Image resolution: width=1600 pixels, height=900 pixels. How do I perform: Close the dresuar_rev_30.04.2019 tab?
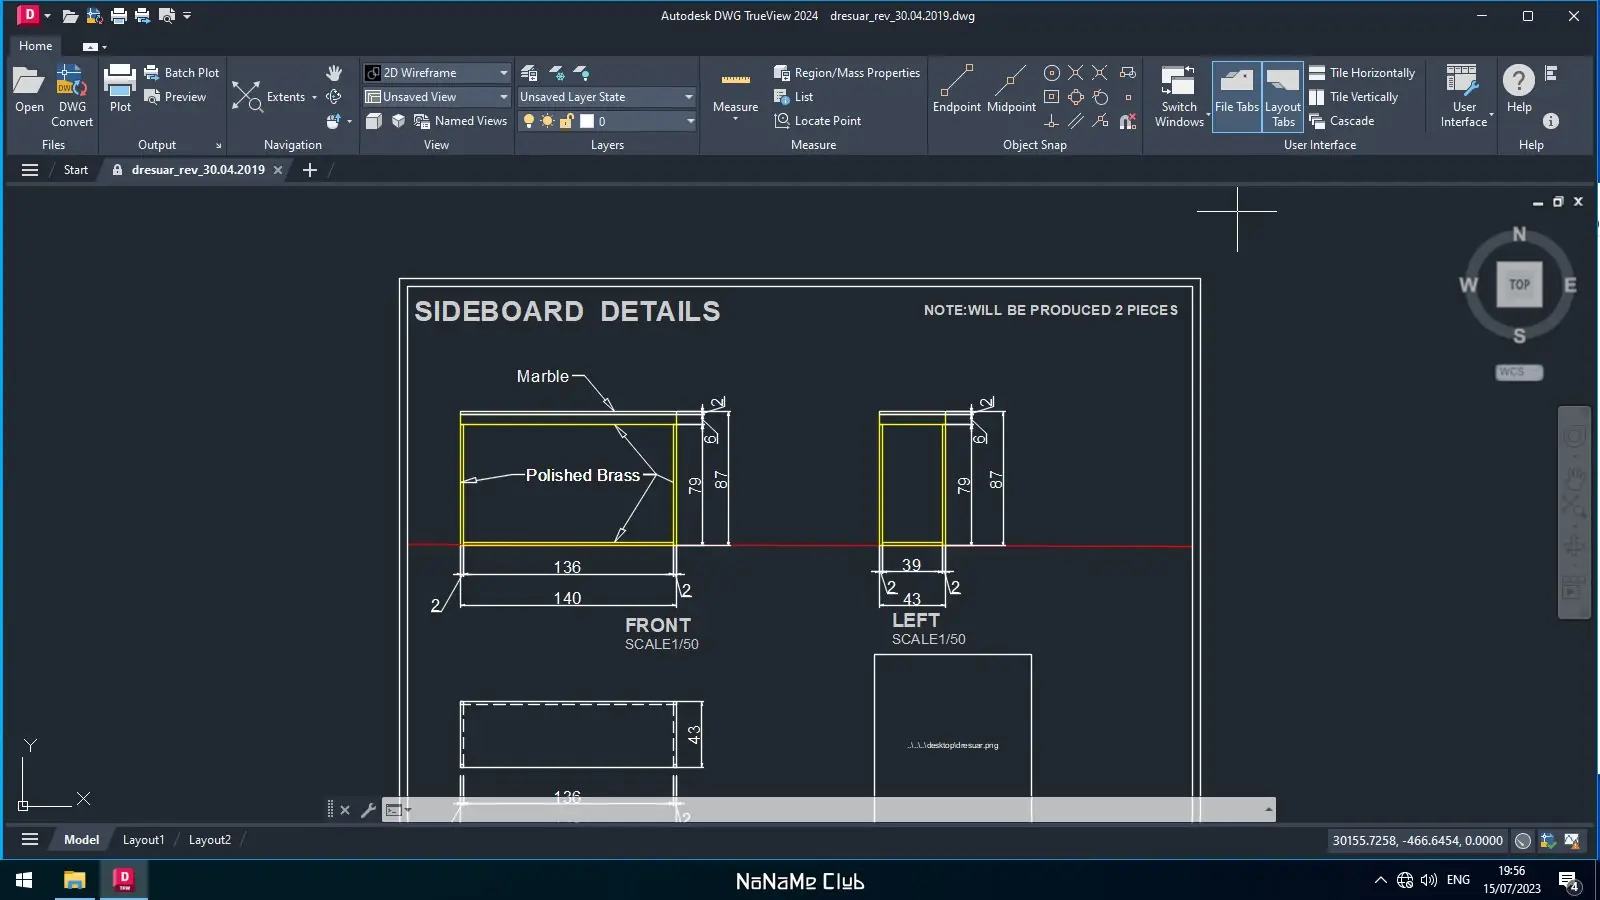(278, 170)
